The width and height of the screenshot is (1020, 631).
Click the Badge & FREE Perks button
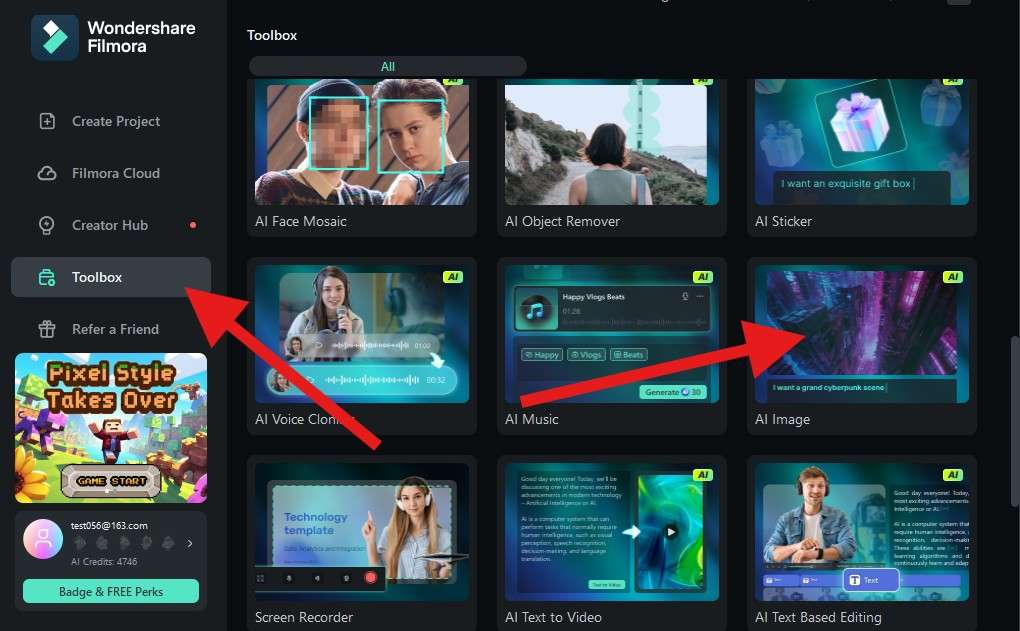point(111,591)
